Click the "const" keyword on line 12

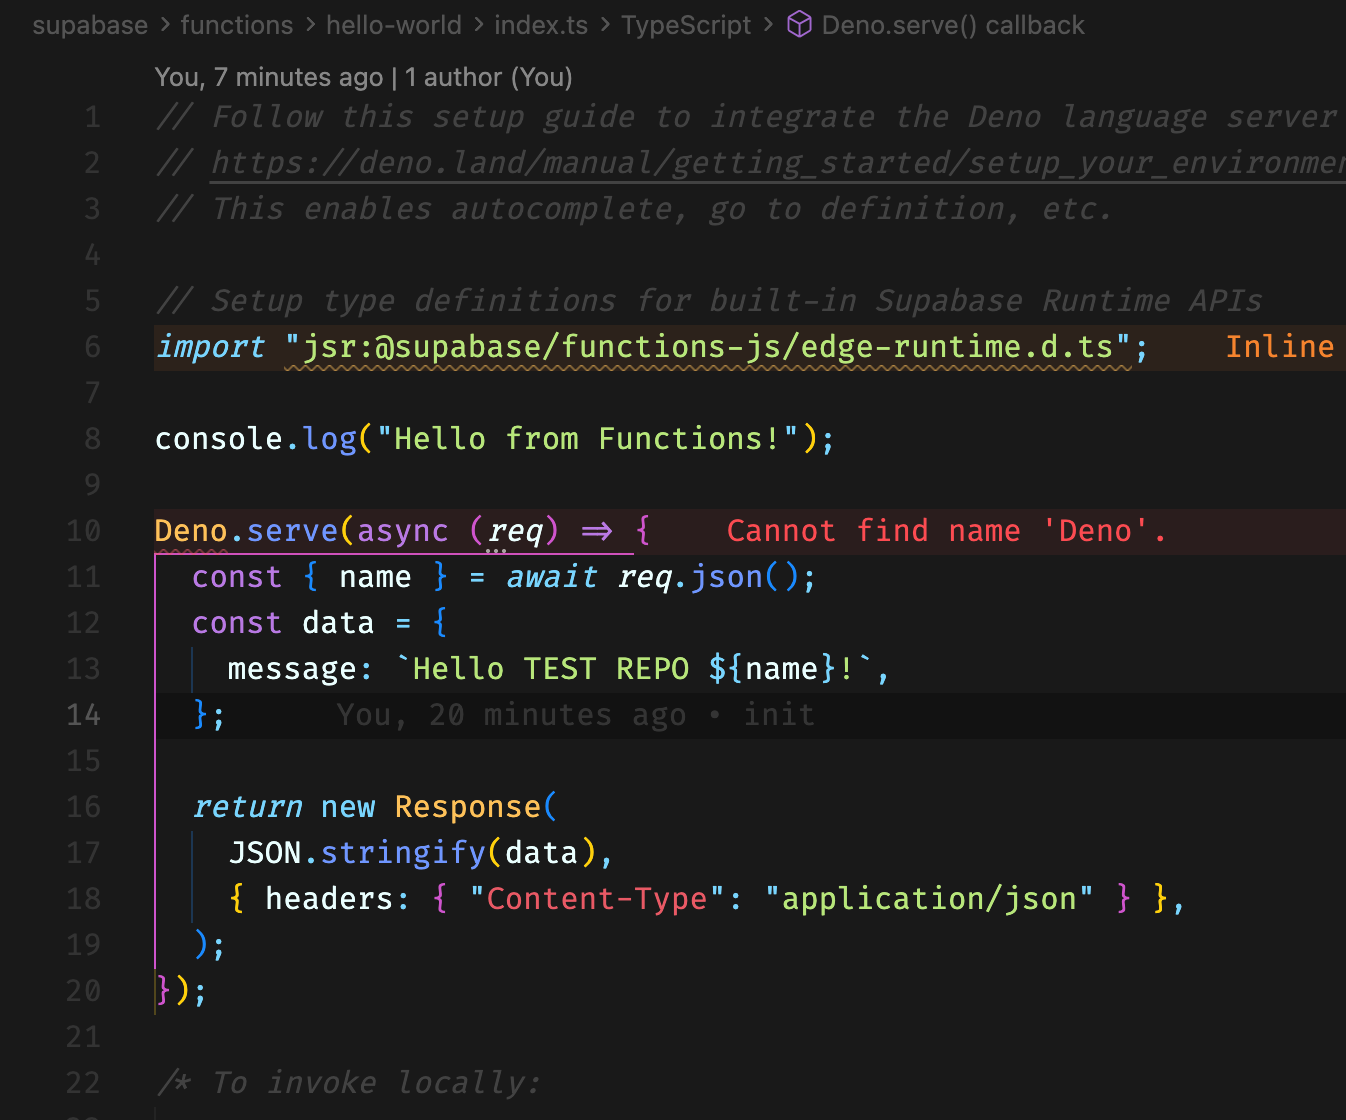(x=237, y=623)
